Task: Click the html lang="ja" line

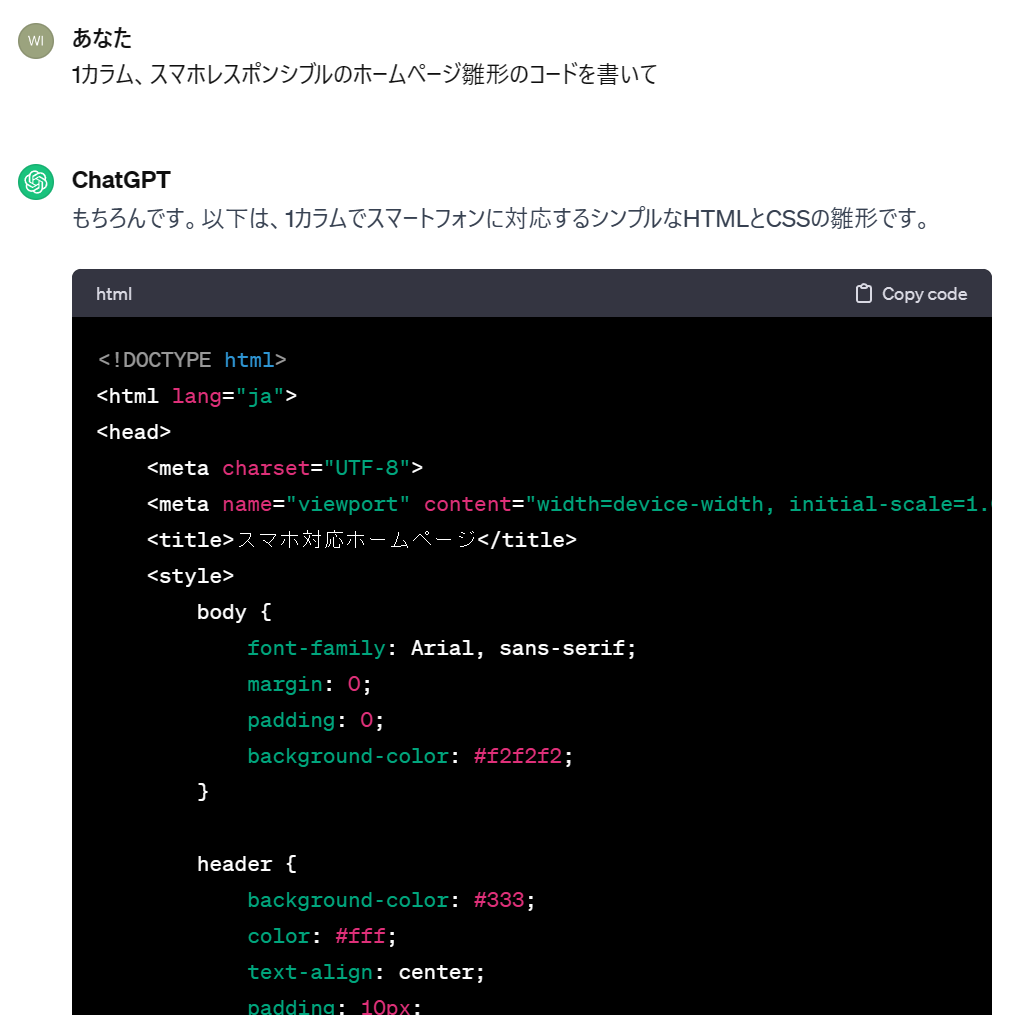Action: pos(197,396)
